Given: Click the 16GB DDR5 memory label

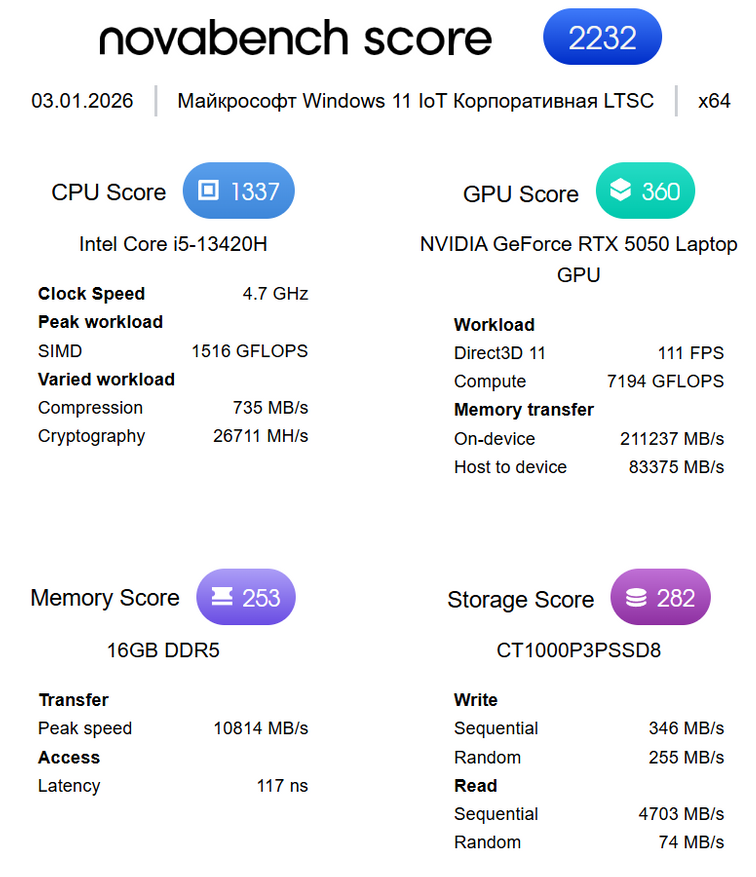Looking at the screenshot, I should coord(163,650).
